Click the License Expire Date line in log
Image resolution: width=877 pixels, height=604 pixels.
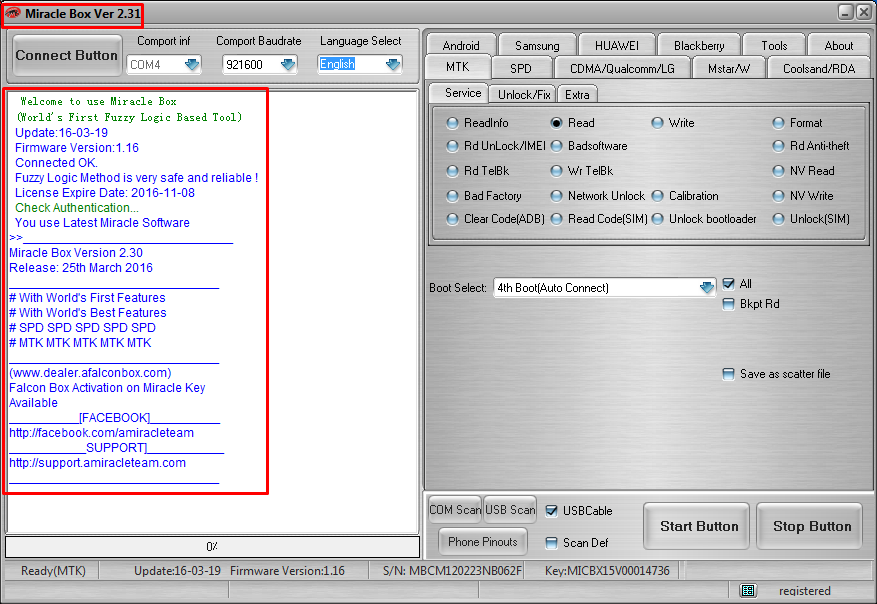point(105,193)
